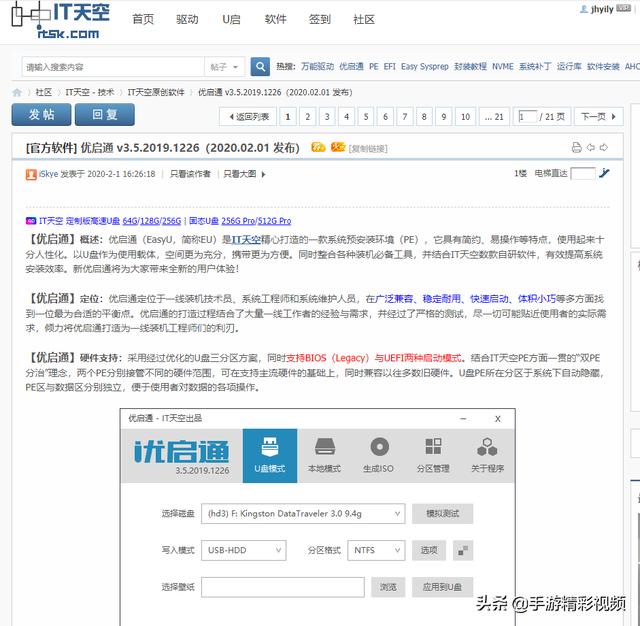Click 浏览 wallpaper browse button
Viewport: 640px width, 626px height.
(x=388, y=587)
